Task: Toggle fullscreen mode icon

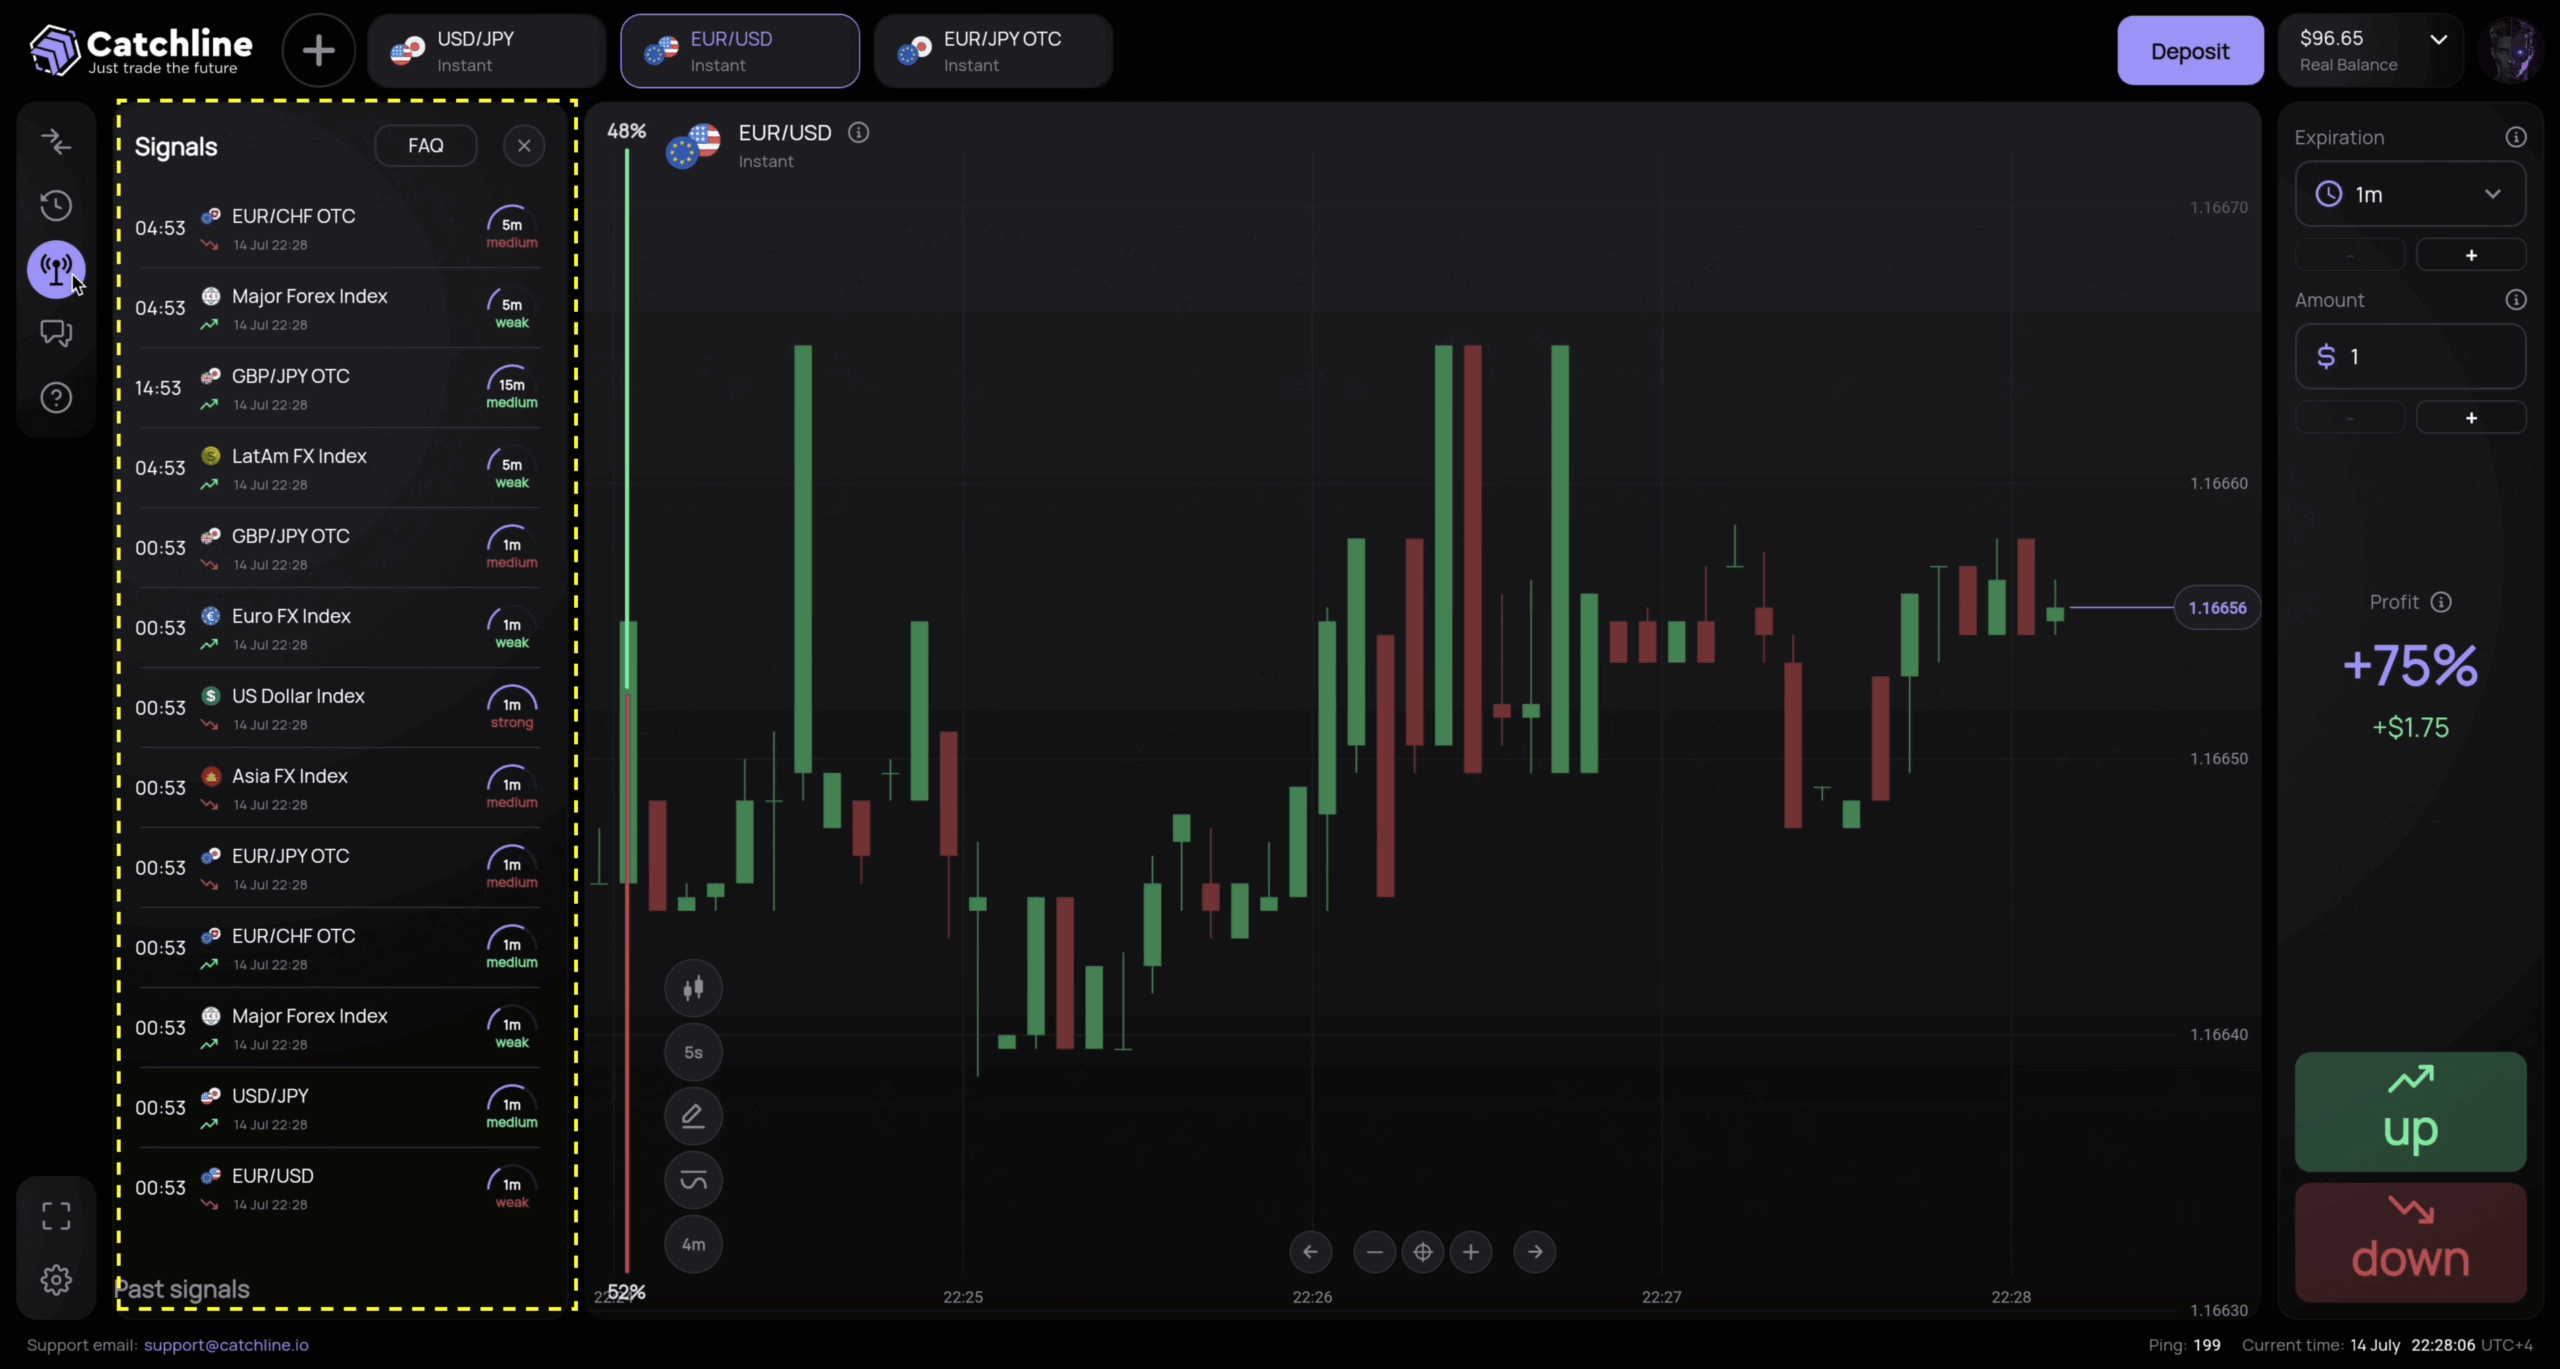Action: (56, 1216)
